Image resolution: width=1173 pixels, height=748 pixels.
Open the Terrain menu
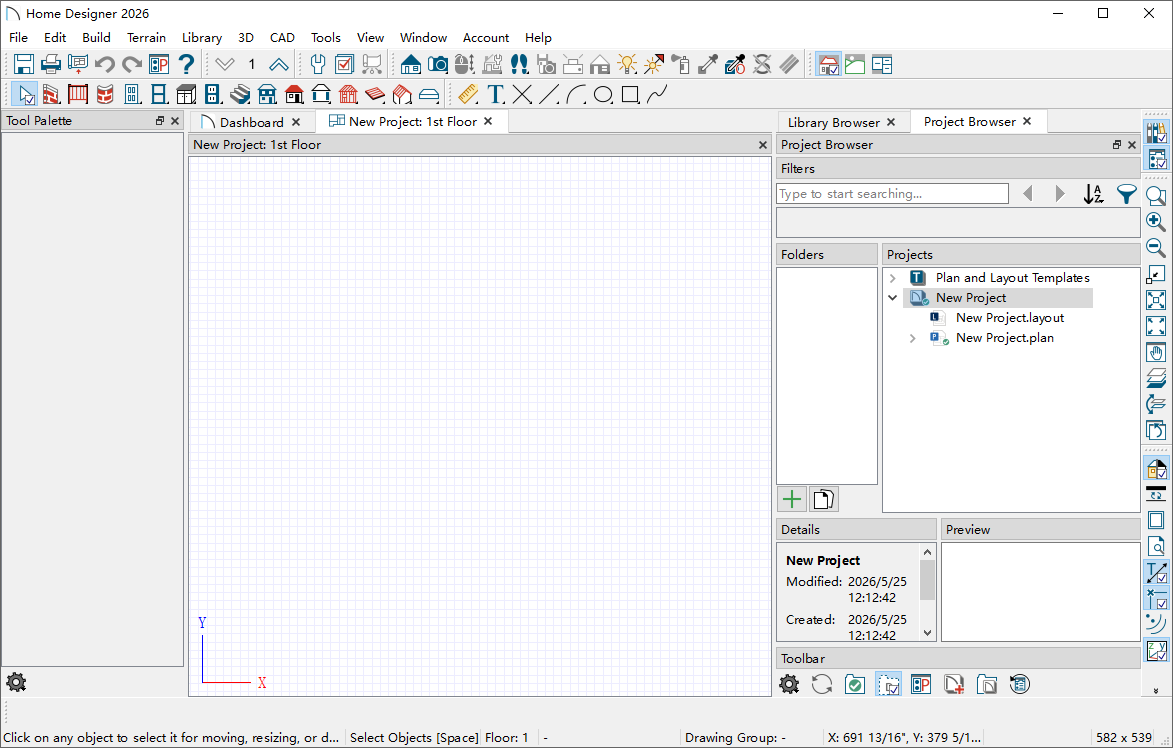[x=146, y=37]
